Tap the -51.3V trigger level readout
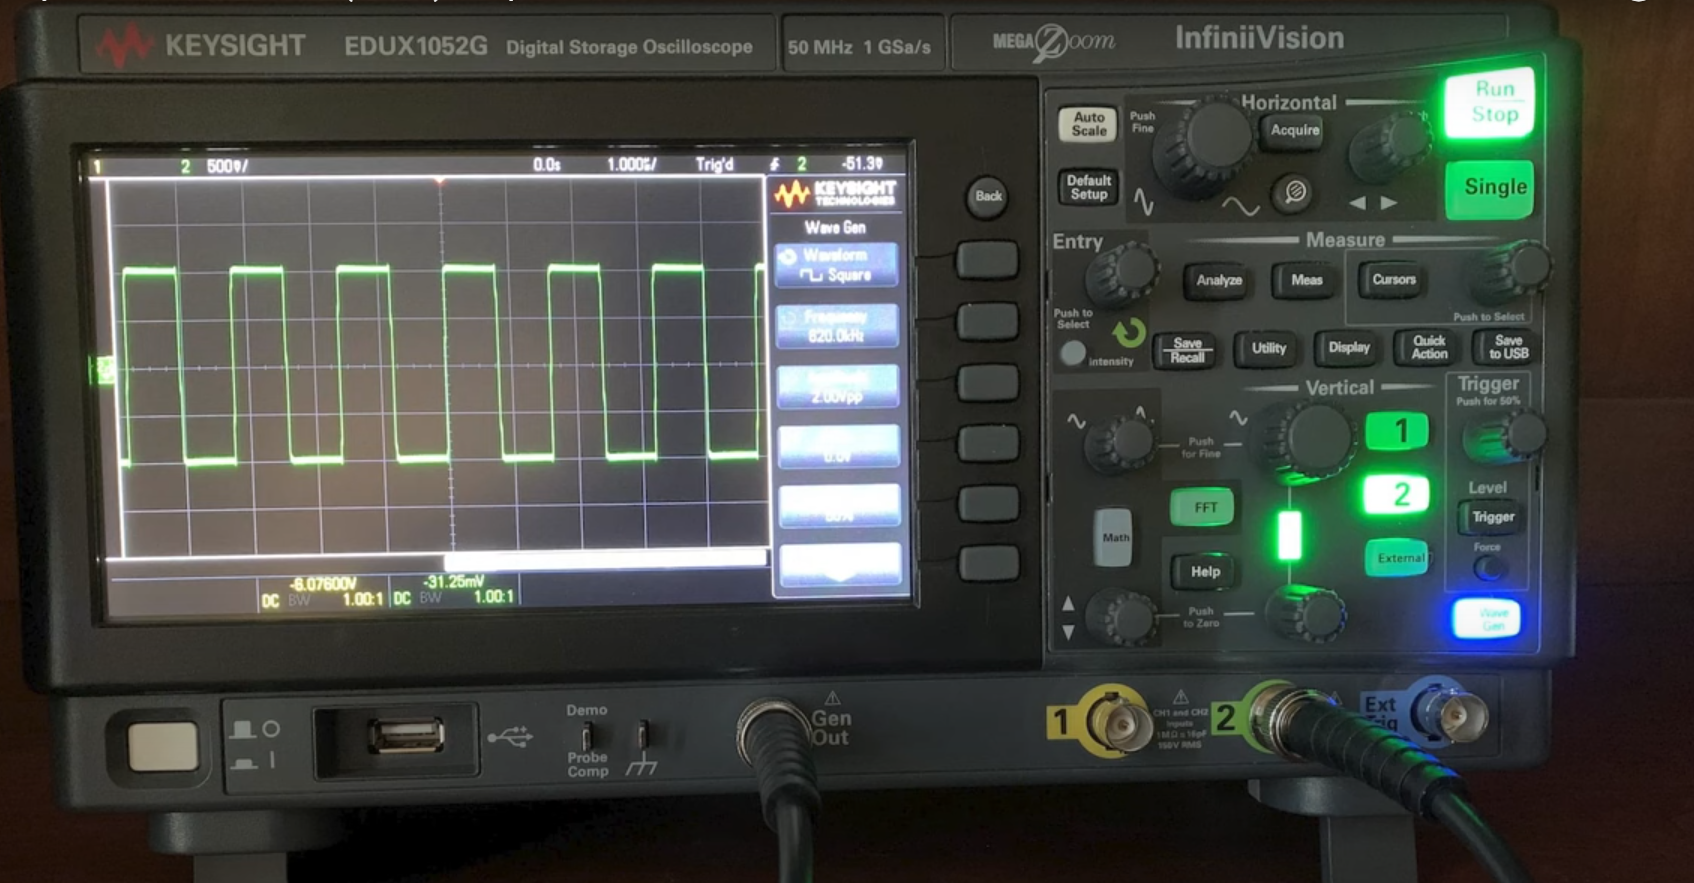Screen dimensions: 1694x883 (861, 163)
